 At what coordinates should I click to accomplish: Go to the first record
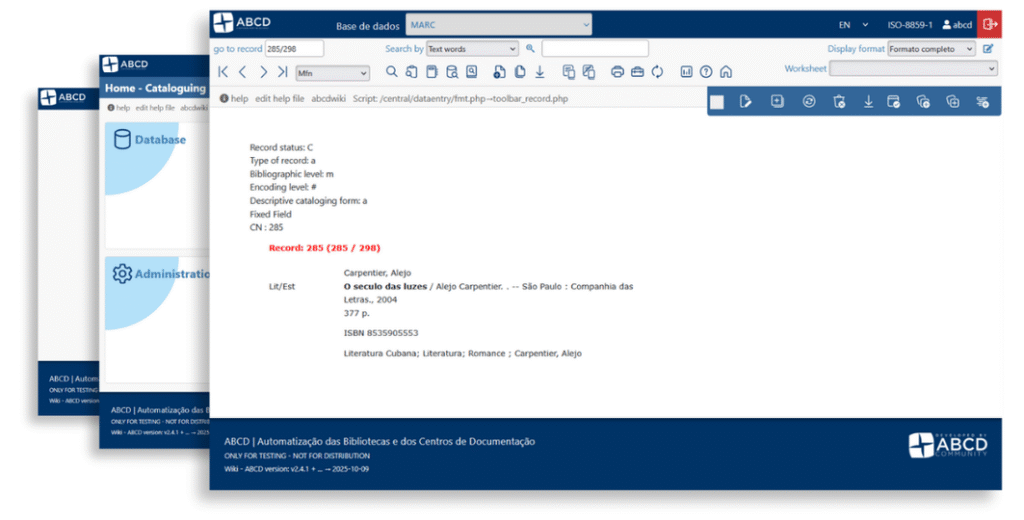click(x=223, y=72)
